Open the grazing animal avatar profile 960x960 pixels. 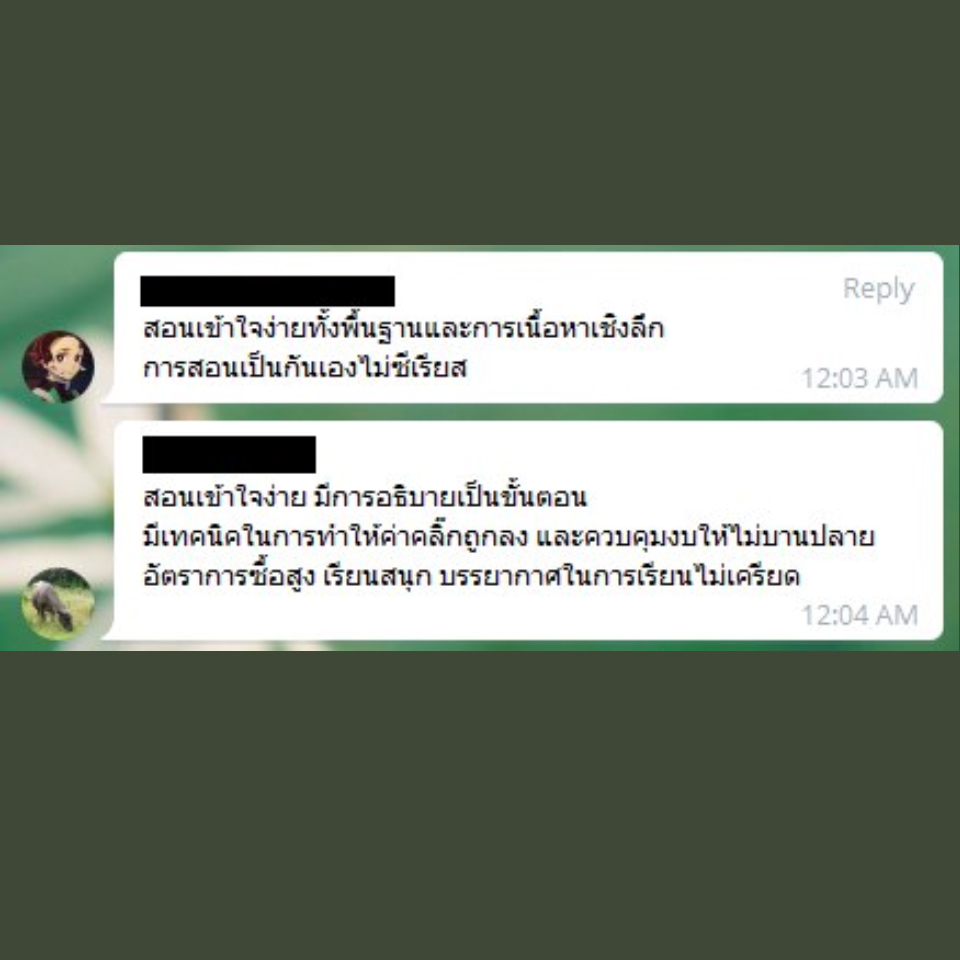click(58, 604)
